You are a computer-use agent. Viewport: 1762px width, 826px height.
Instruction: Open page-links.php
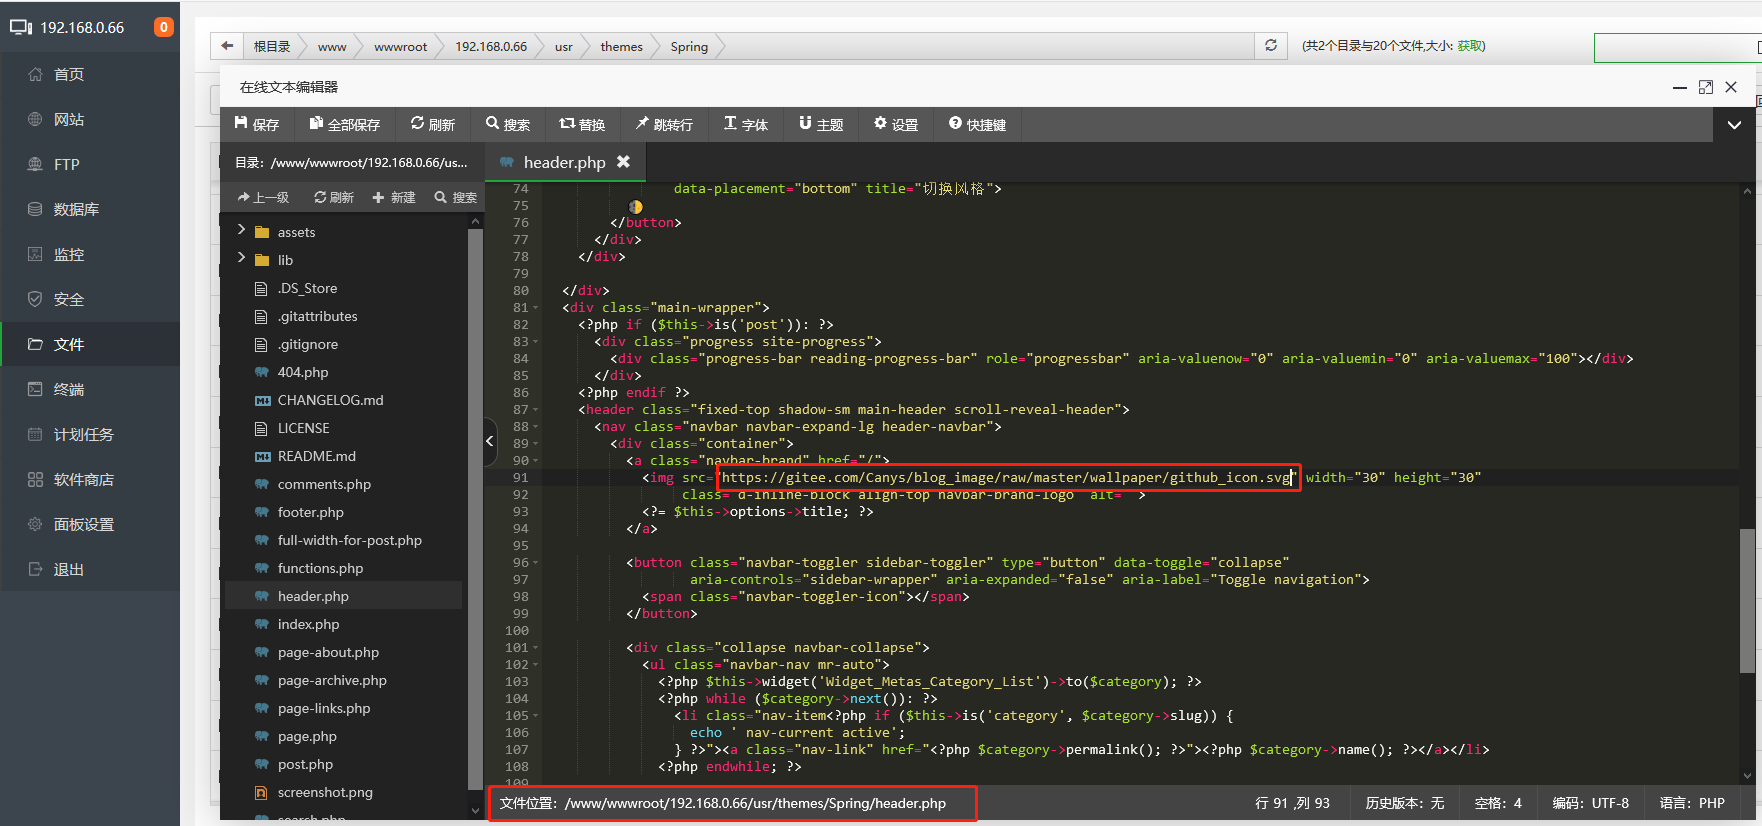(324, 708)
